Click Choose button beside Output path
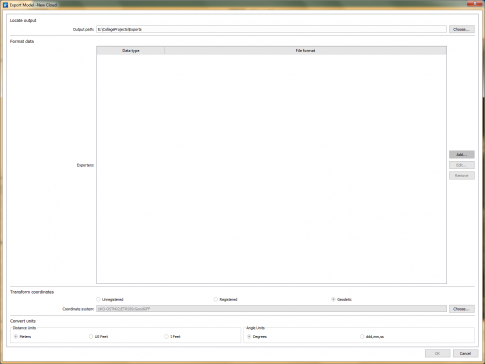The height and width of the screenshot is (364, 485). 462,29
